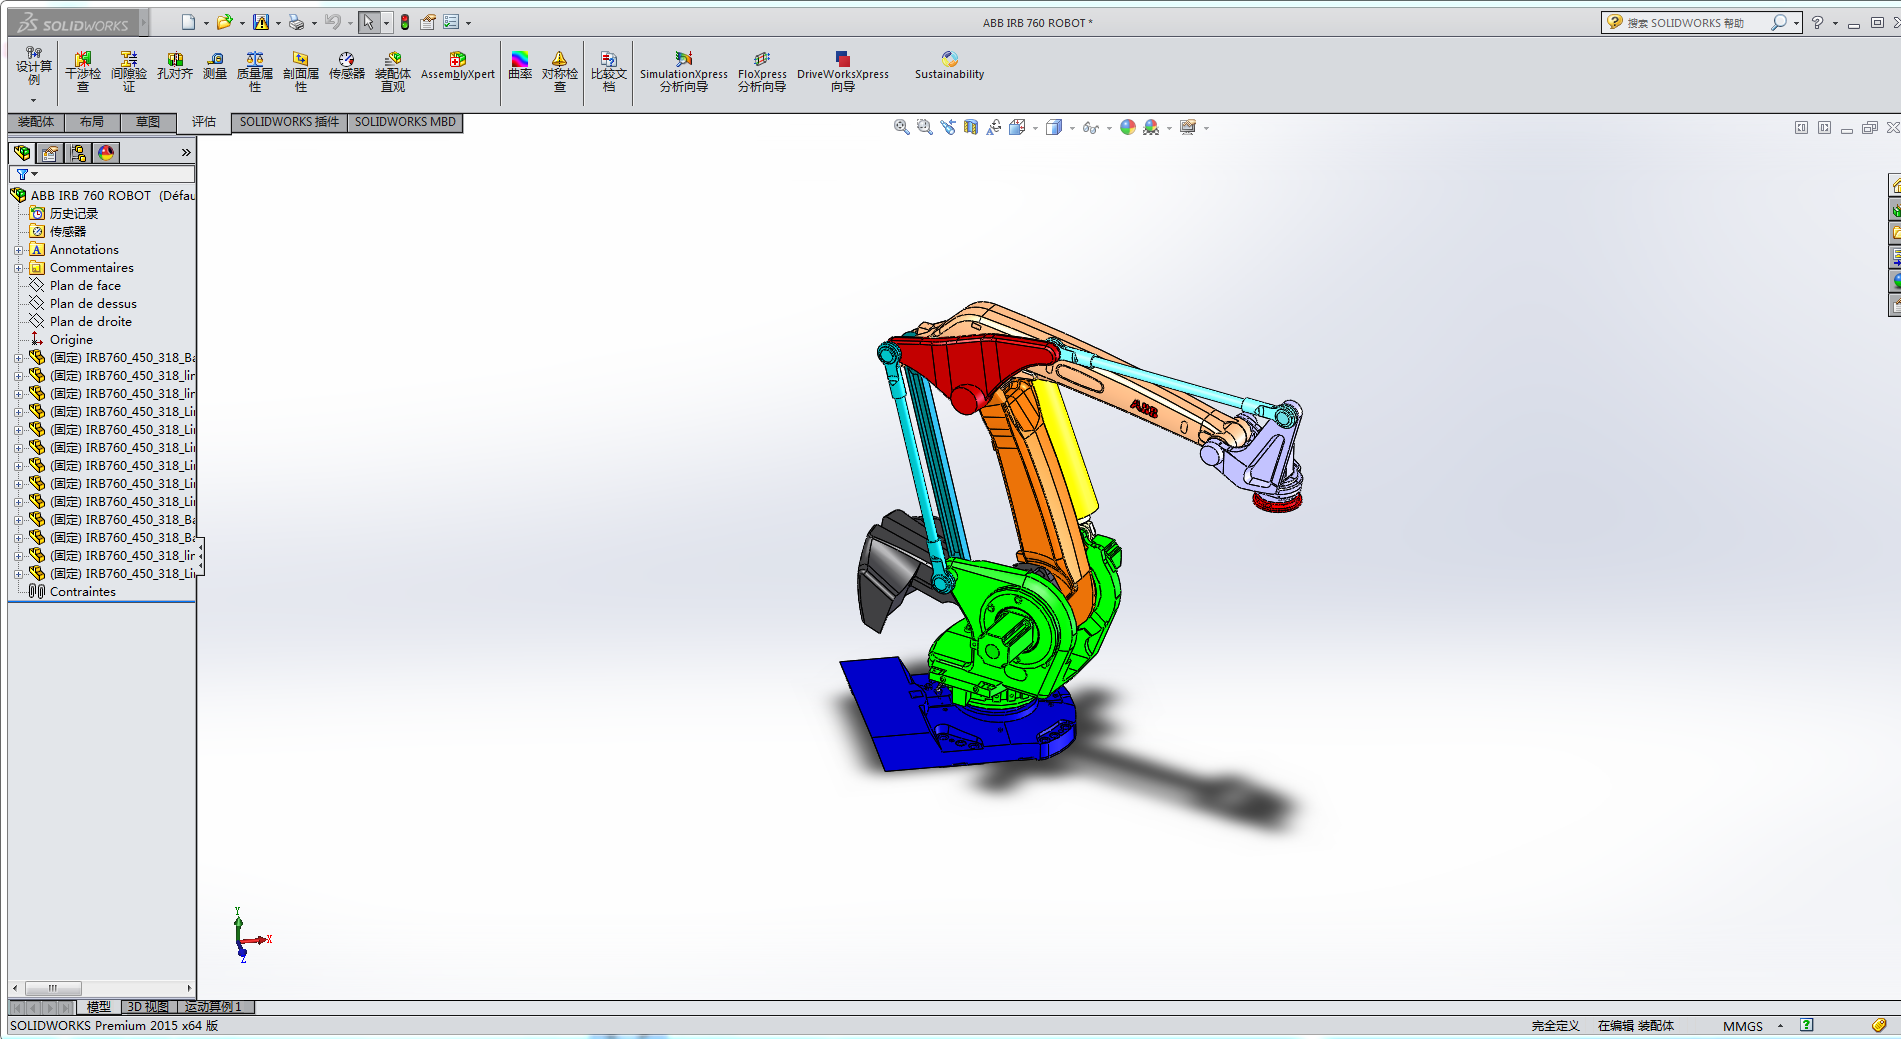Image resolution: width=1901 pixels, height=1039 pixels.
Task: Zoom to fit the model in view
Action: tap(901, 127)
